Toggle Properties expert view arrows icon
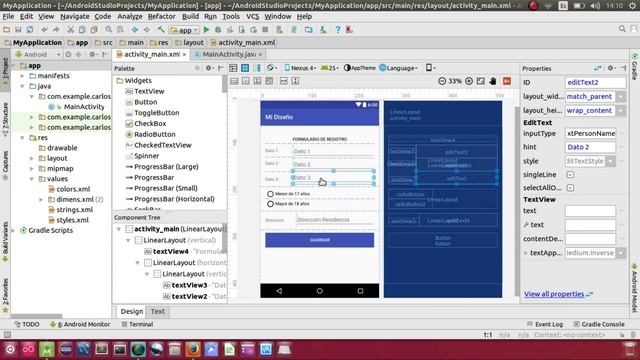640x360 pixels. [598, 68]
